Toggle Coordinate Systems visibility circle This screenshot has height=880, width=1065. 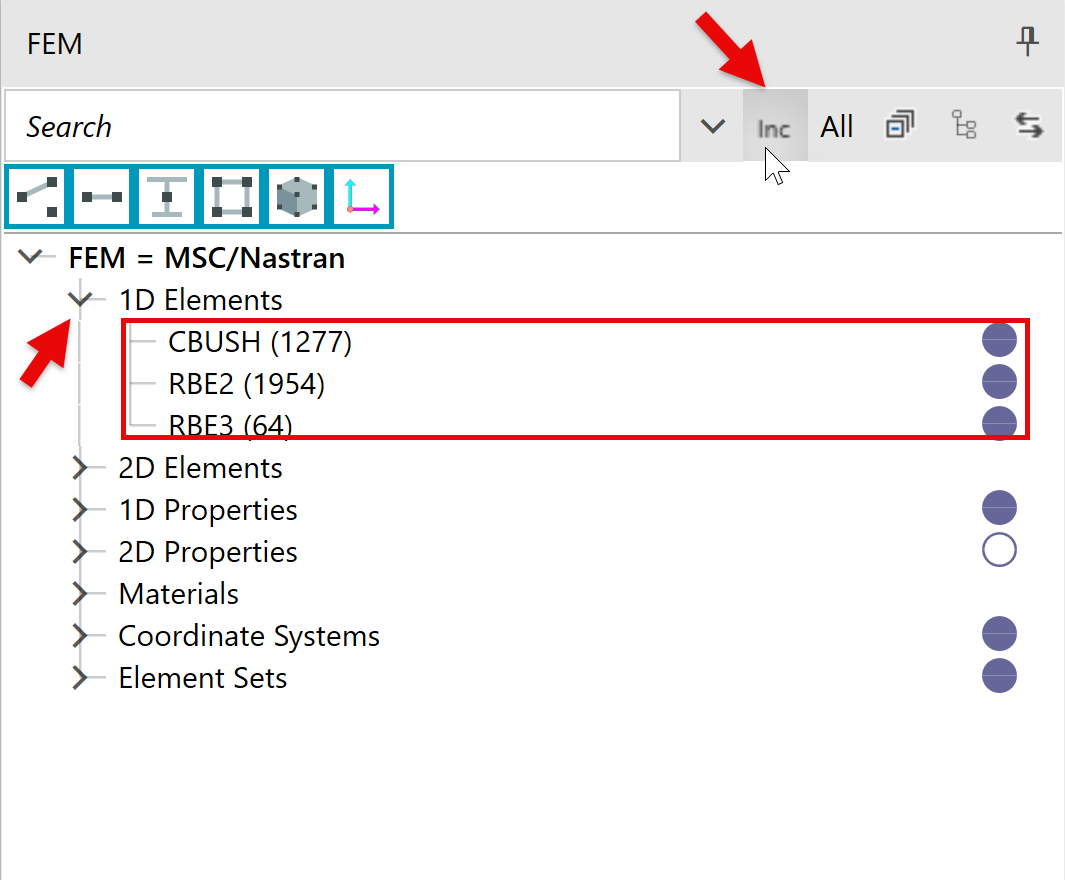999,634
